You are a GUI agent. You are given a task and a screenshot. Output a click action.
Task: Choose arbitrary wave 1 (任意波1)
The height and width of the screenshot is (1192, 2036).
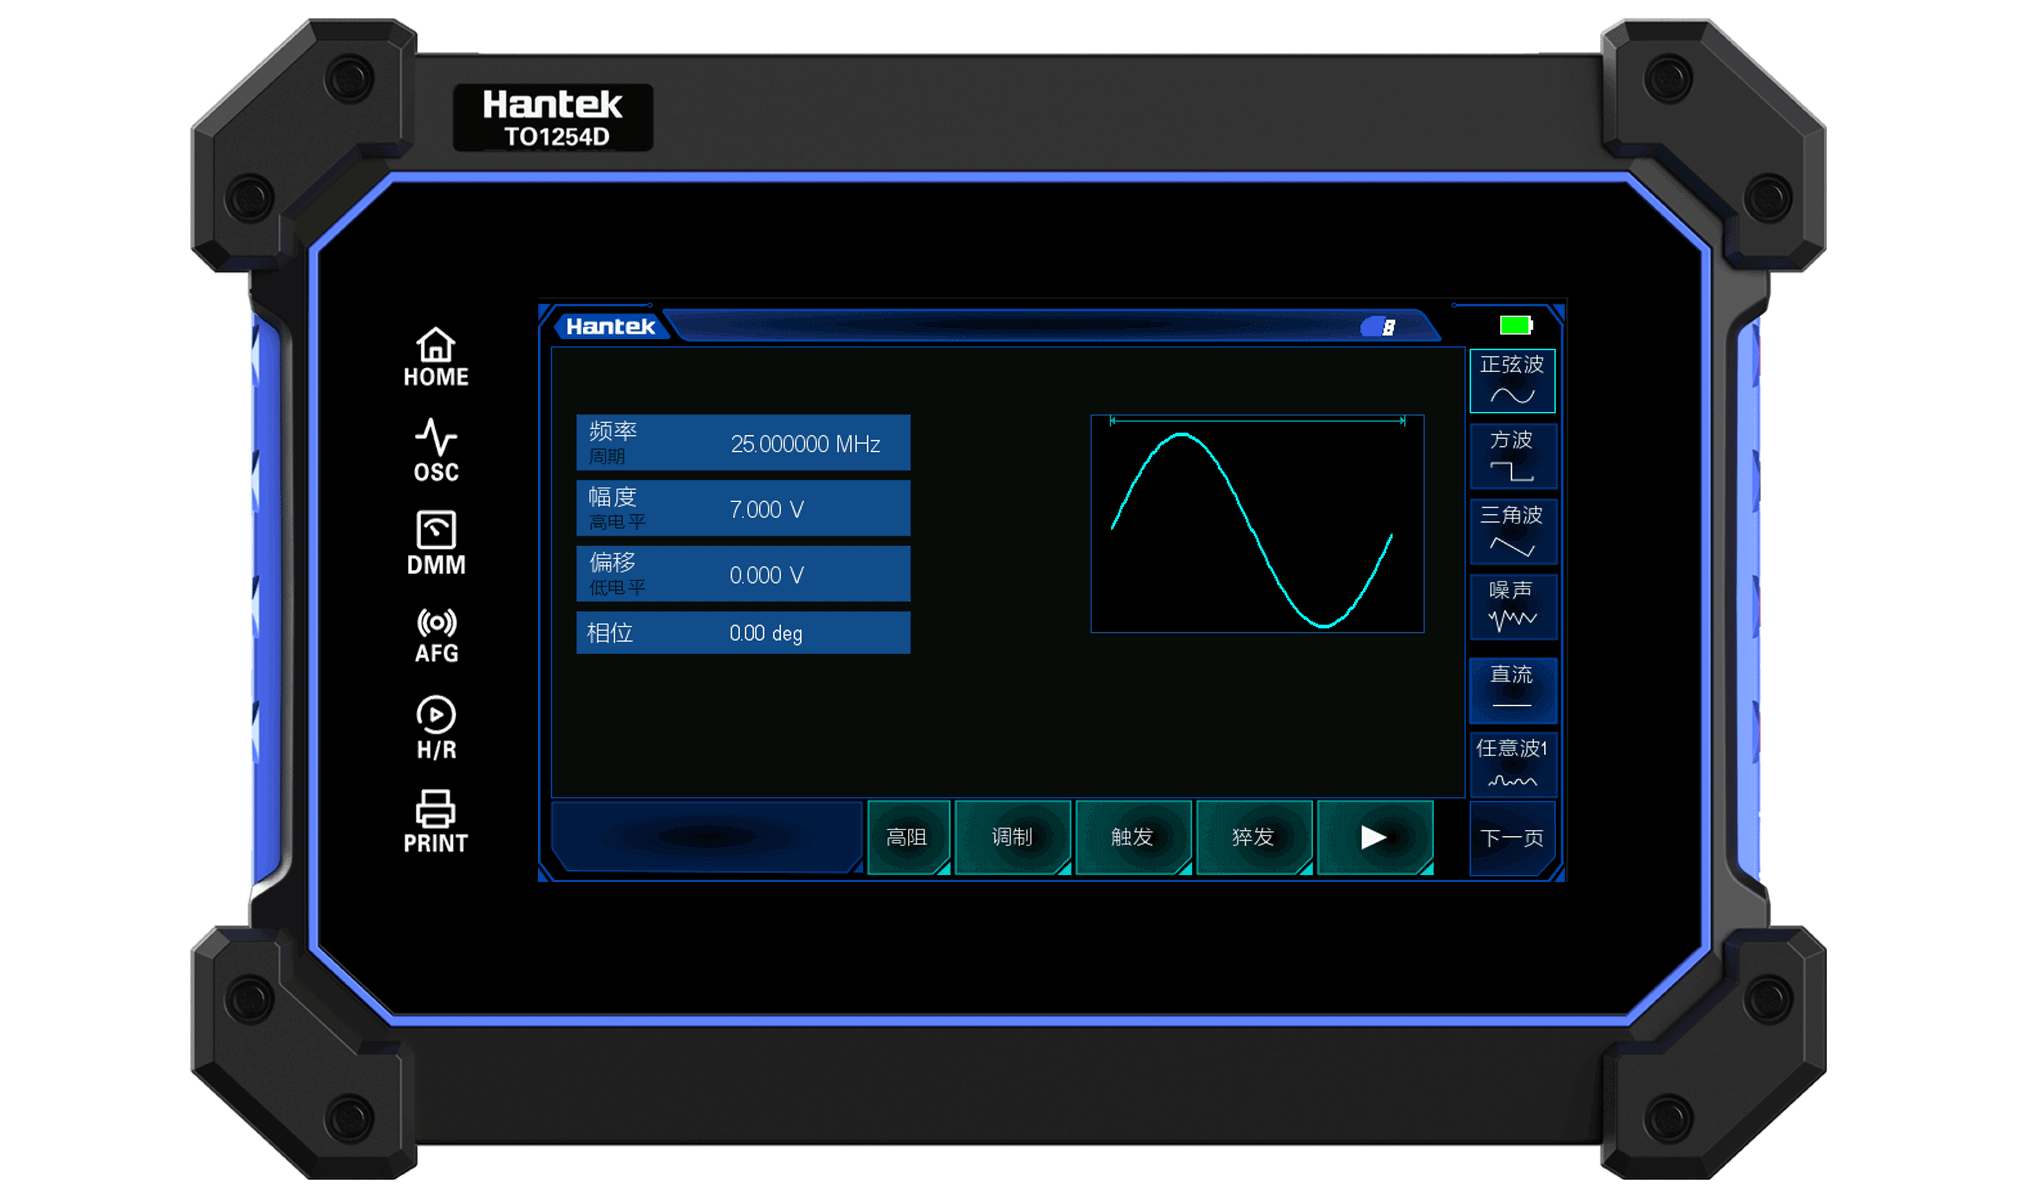point(1511,765)
